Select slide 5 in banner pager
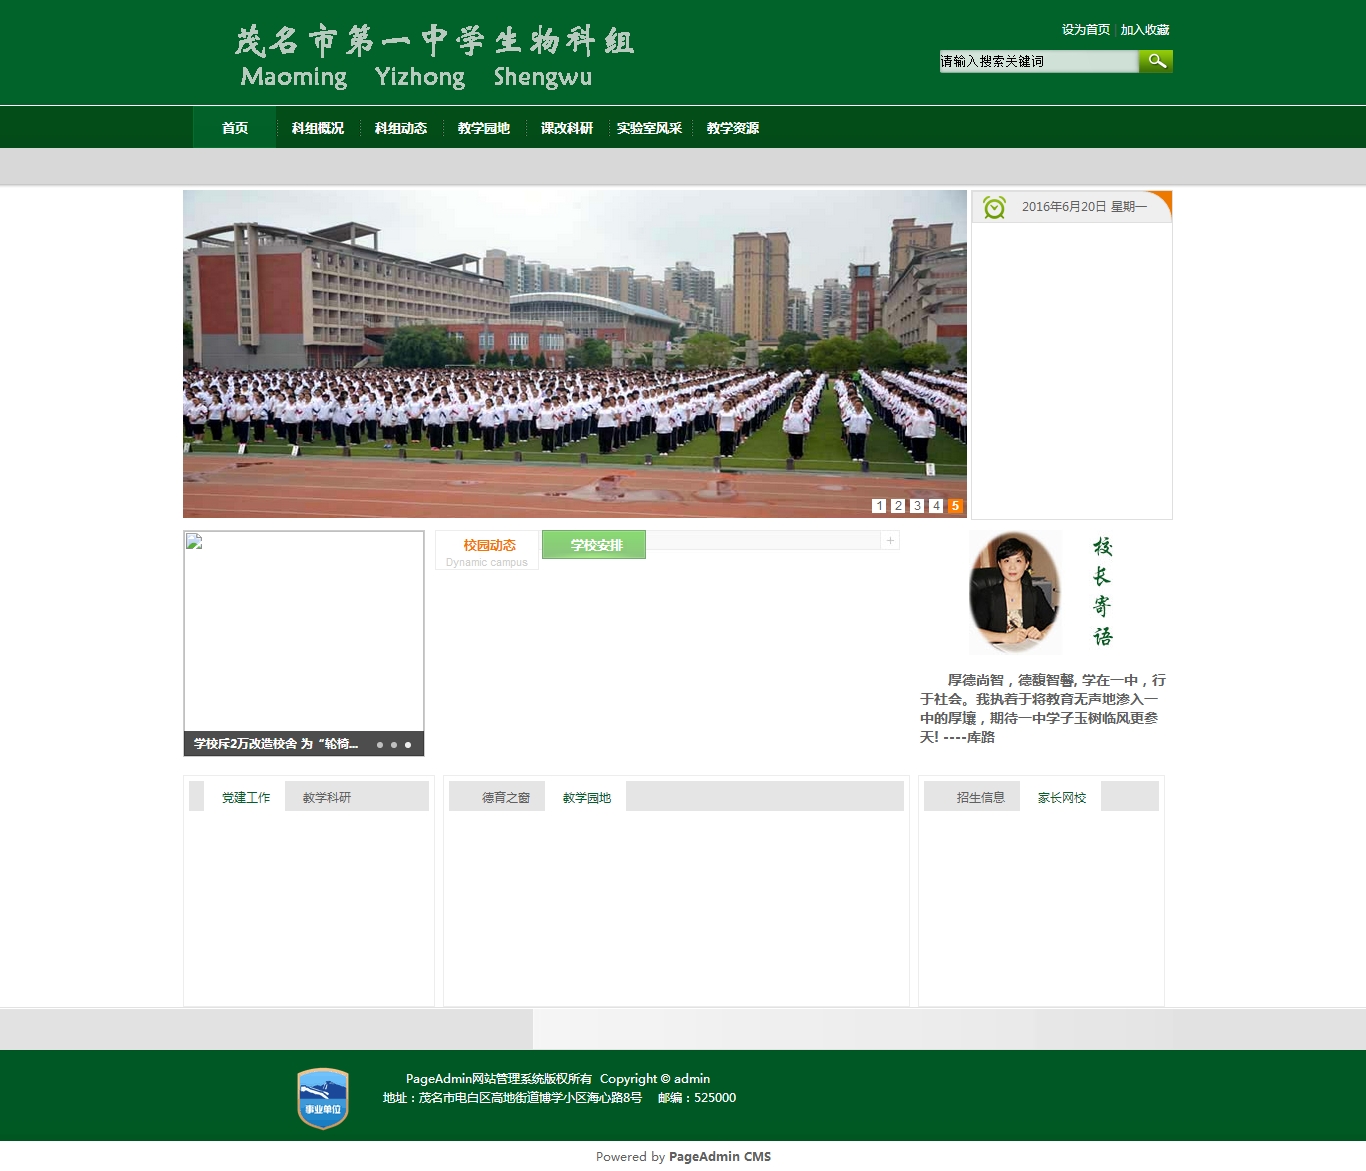Screen dimensions: 1366x1171 click(x=955, y=506)
